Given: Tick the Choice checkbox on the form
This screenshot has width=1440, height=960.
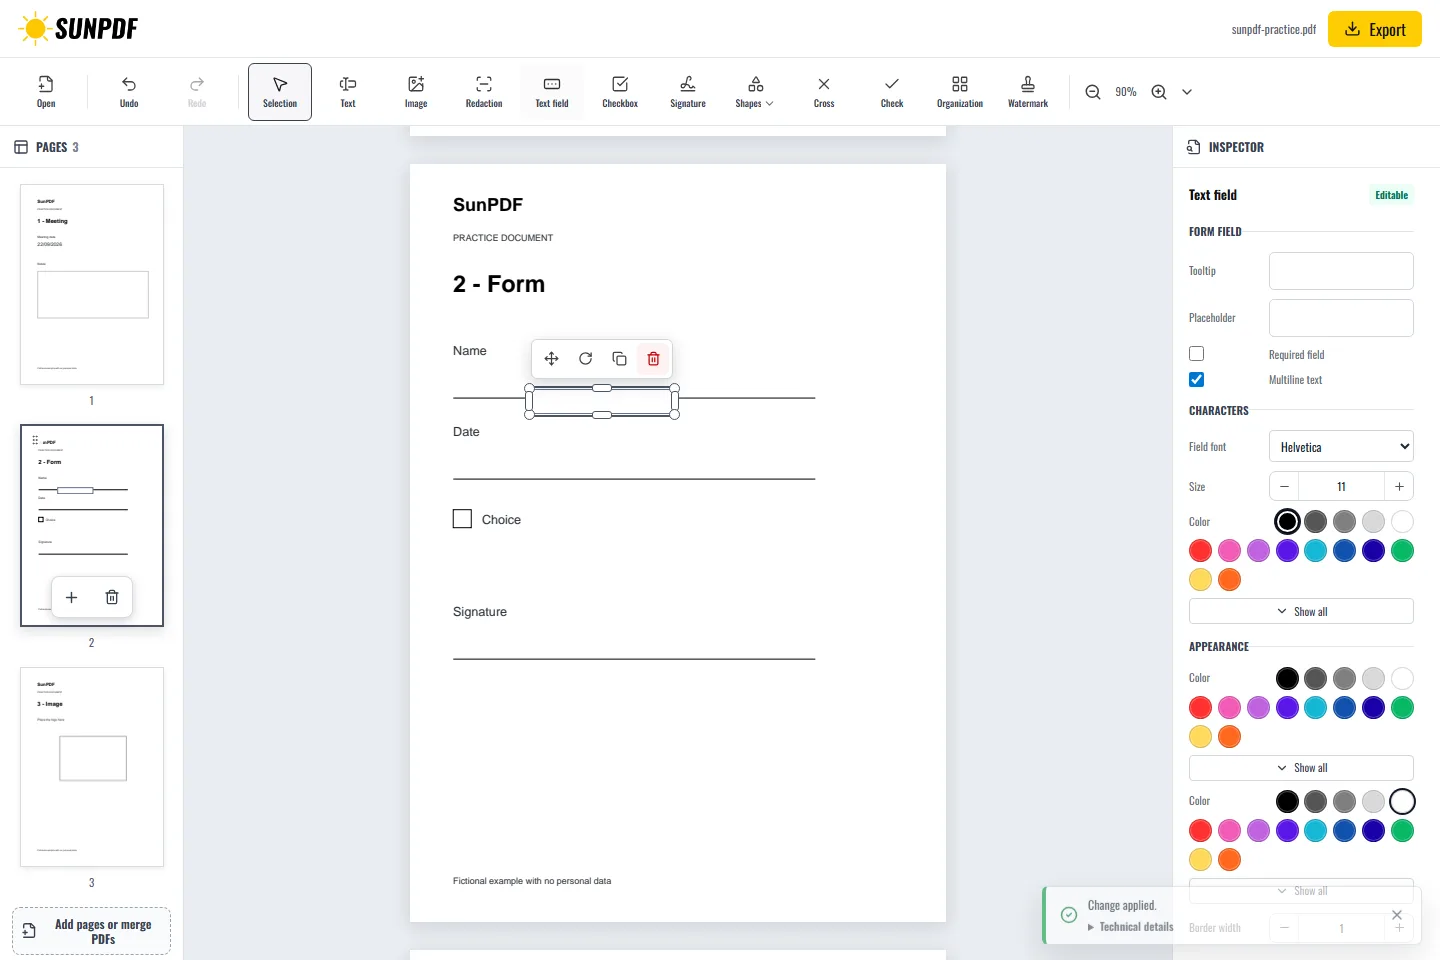Looking at the screenshot, I should pyautogui.click(x=462, y=519).
